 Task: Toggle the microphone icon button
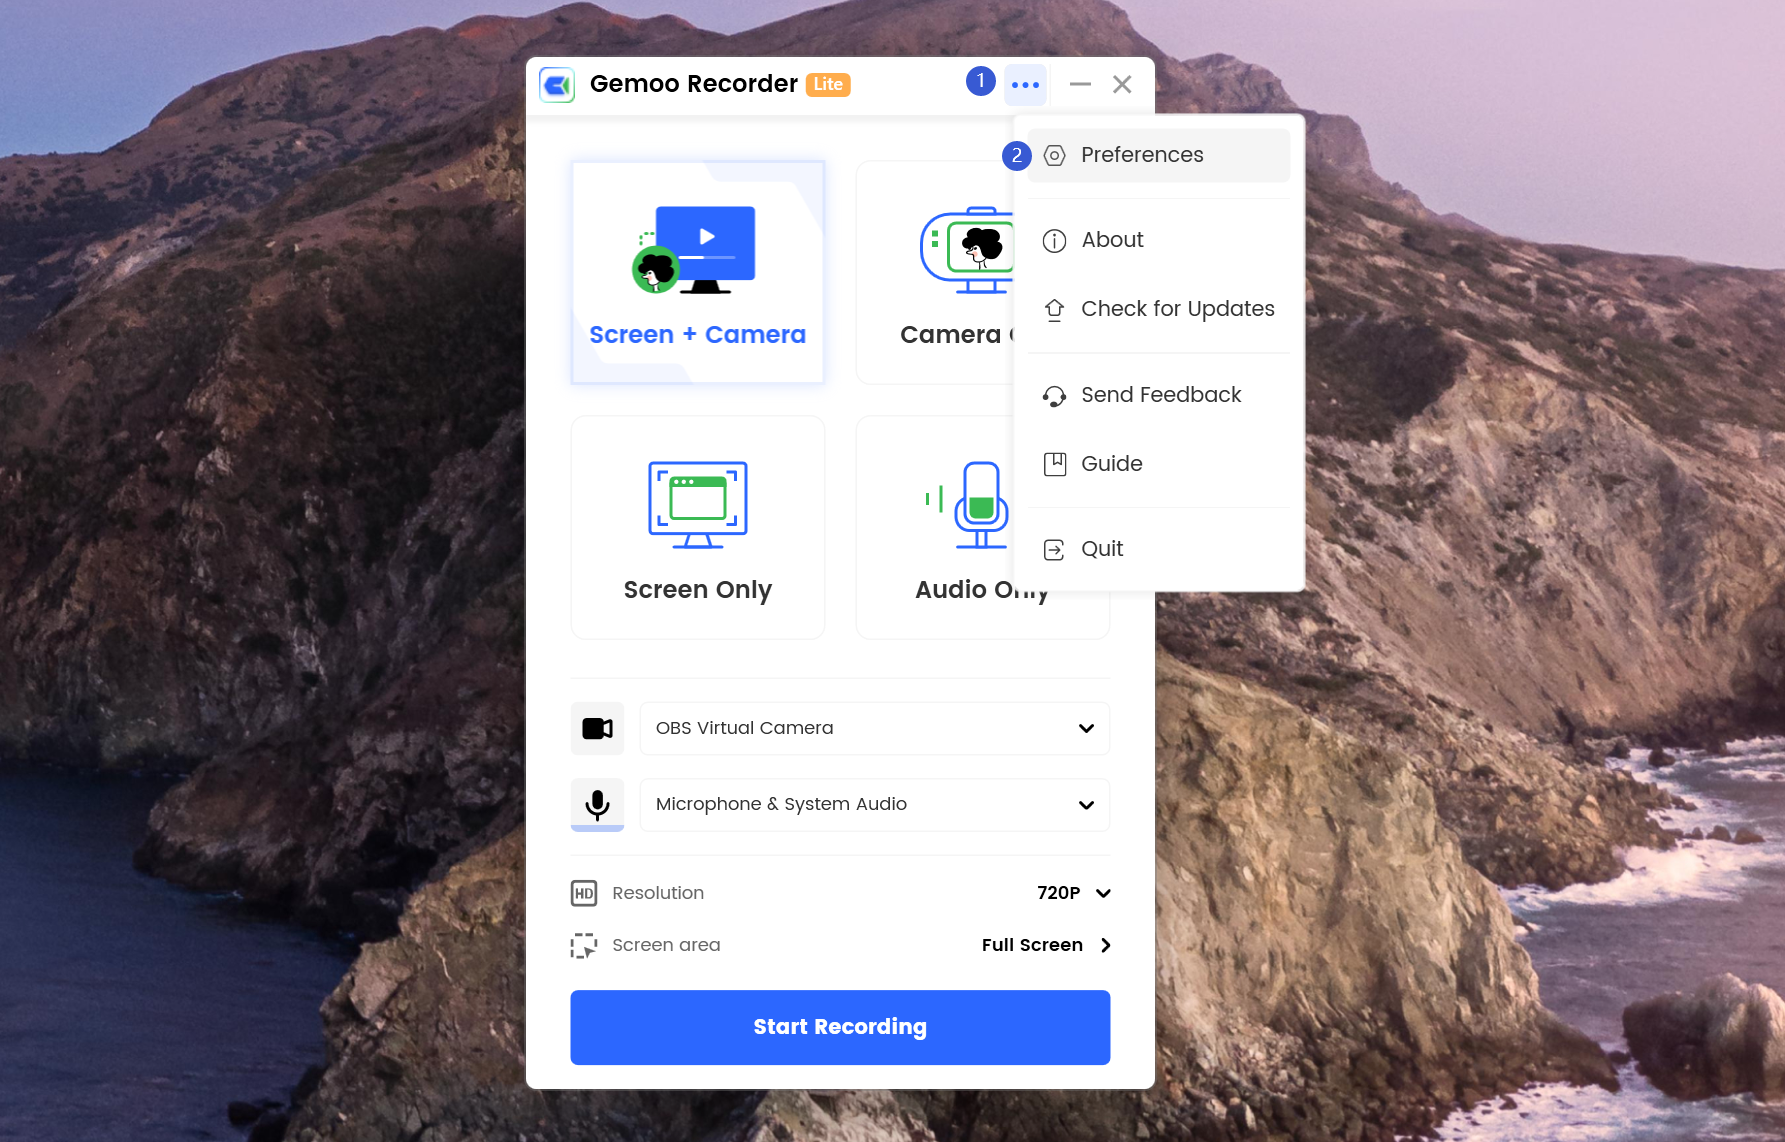(597, 805)
